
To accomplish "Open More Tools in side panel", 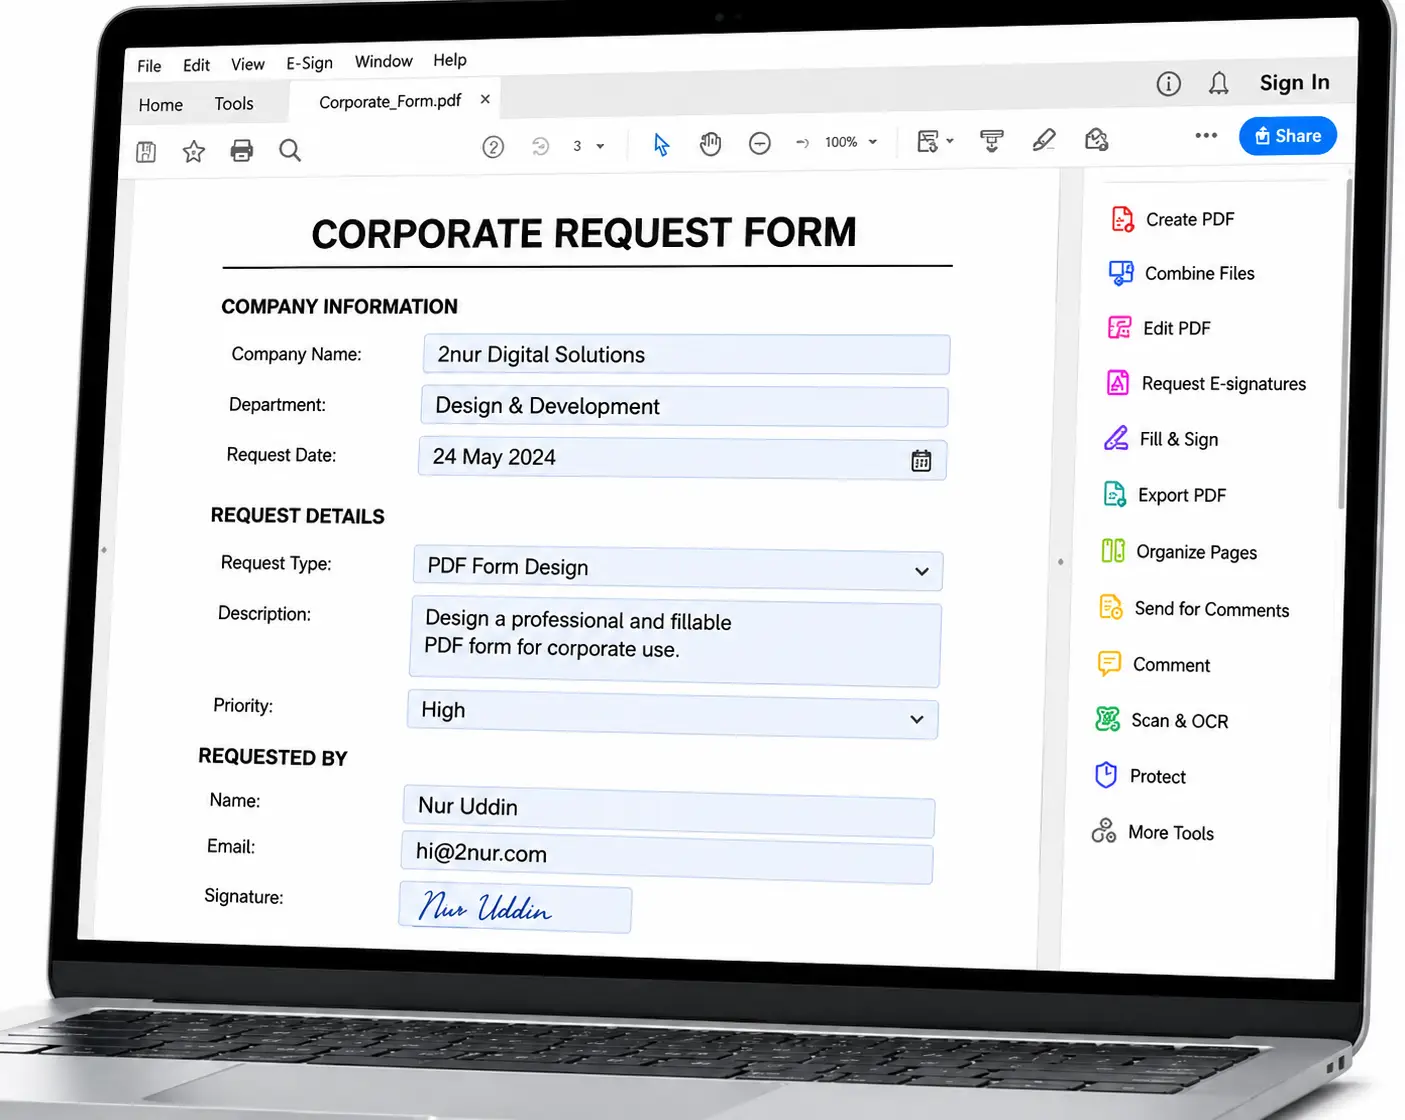I will point(1153,832).
